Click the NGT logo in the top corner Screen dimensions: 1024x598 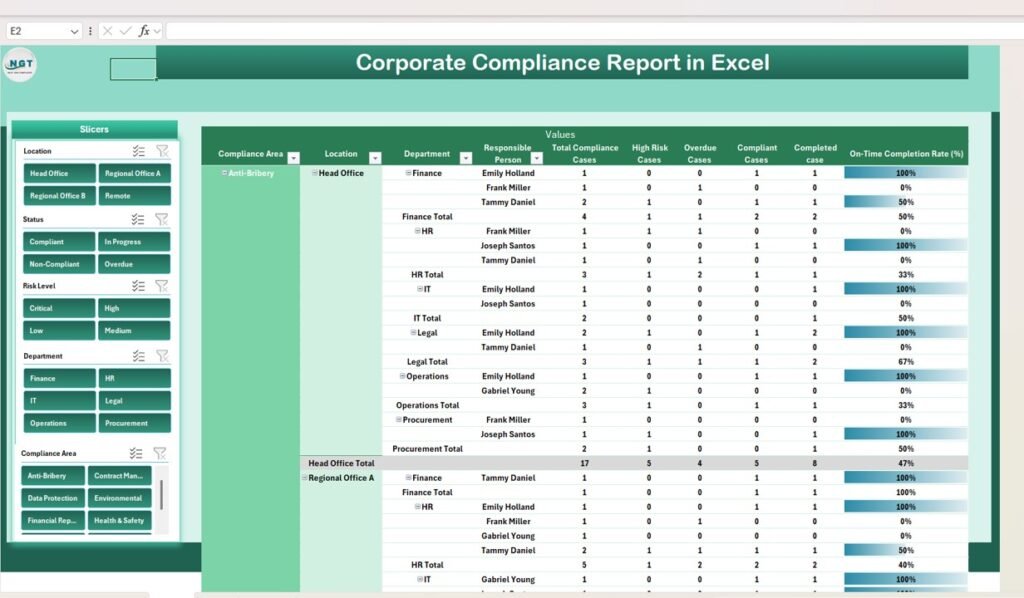(20, 64)
